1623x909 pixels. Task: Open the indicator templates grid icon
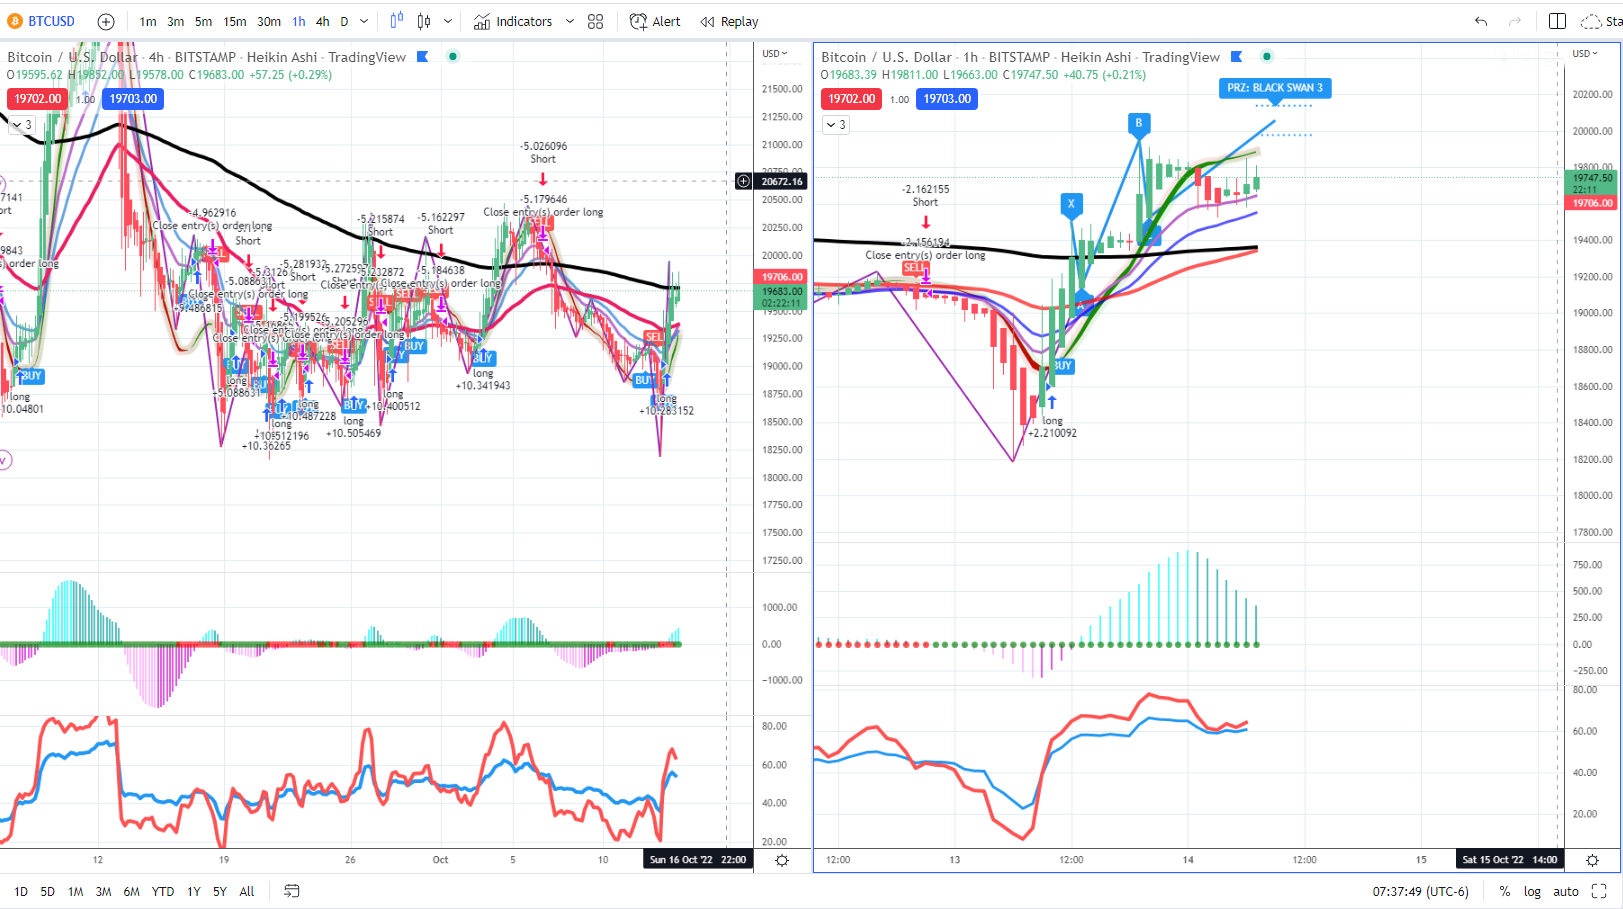click(x=596, y=21)
